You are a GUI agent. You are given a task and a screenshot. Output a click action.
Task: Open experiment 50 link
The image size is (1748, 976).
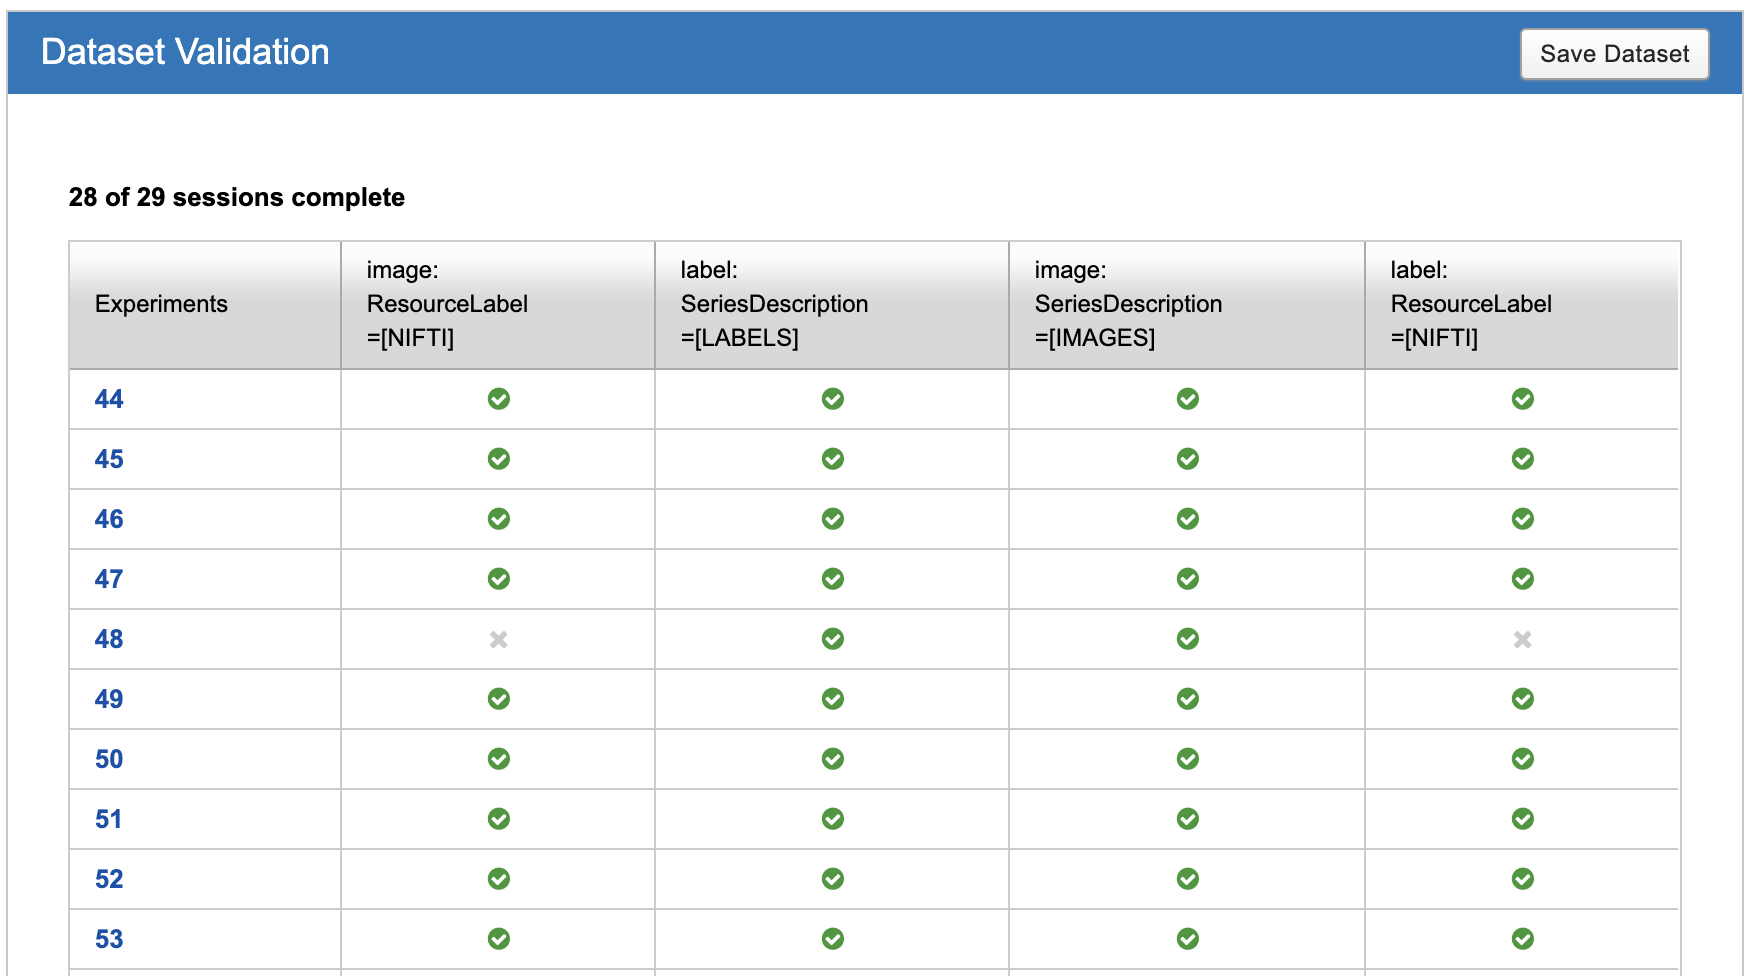(109, 759)
